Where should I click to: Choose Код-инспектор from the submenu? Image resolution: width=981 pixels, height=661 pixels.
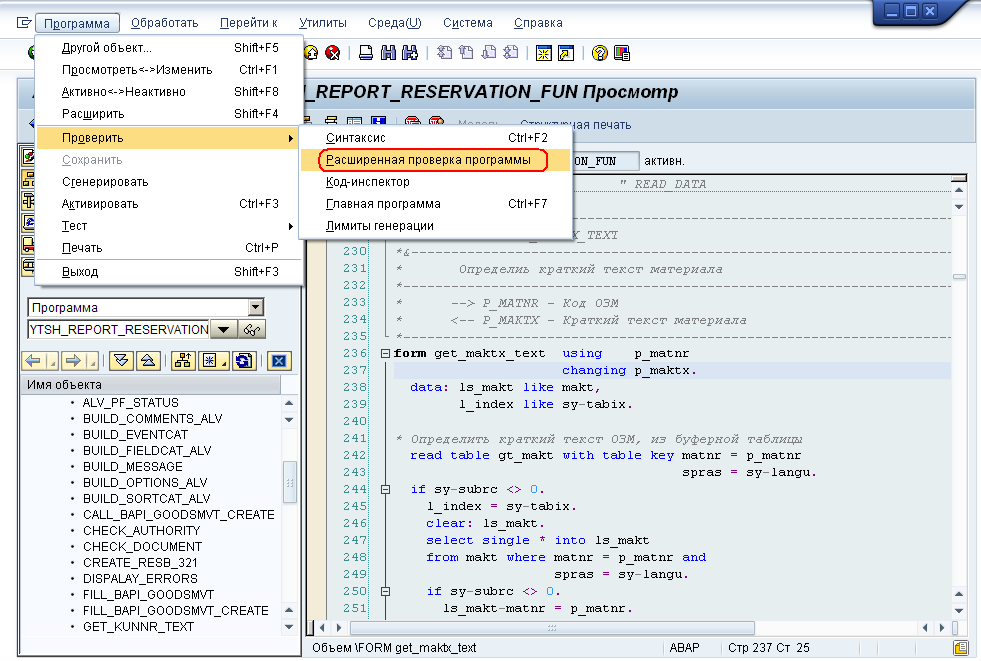(368, 182)
